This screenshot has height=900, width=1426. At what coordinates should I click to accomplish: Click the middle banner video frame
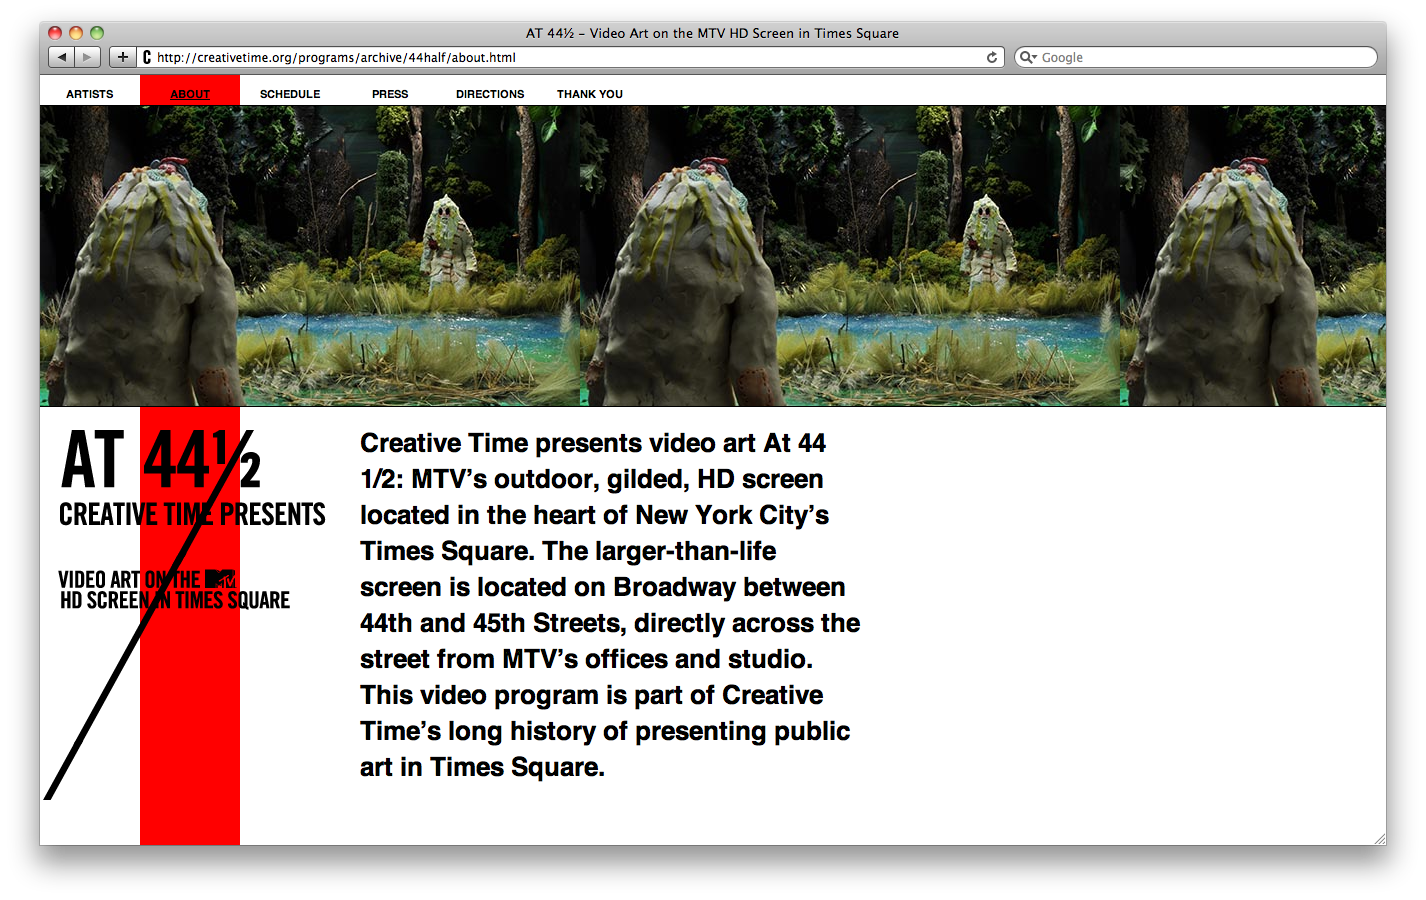[850, 256]
